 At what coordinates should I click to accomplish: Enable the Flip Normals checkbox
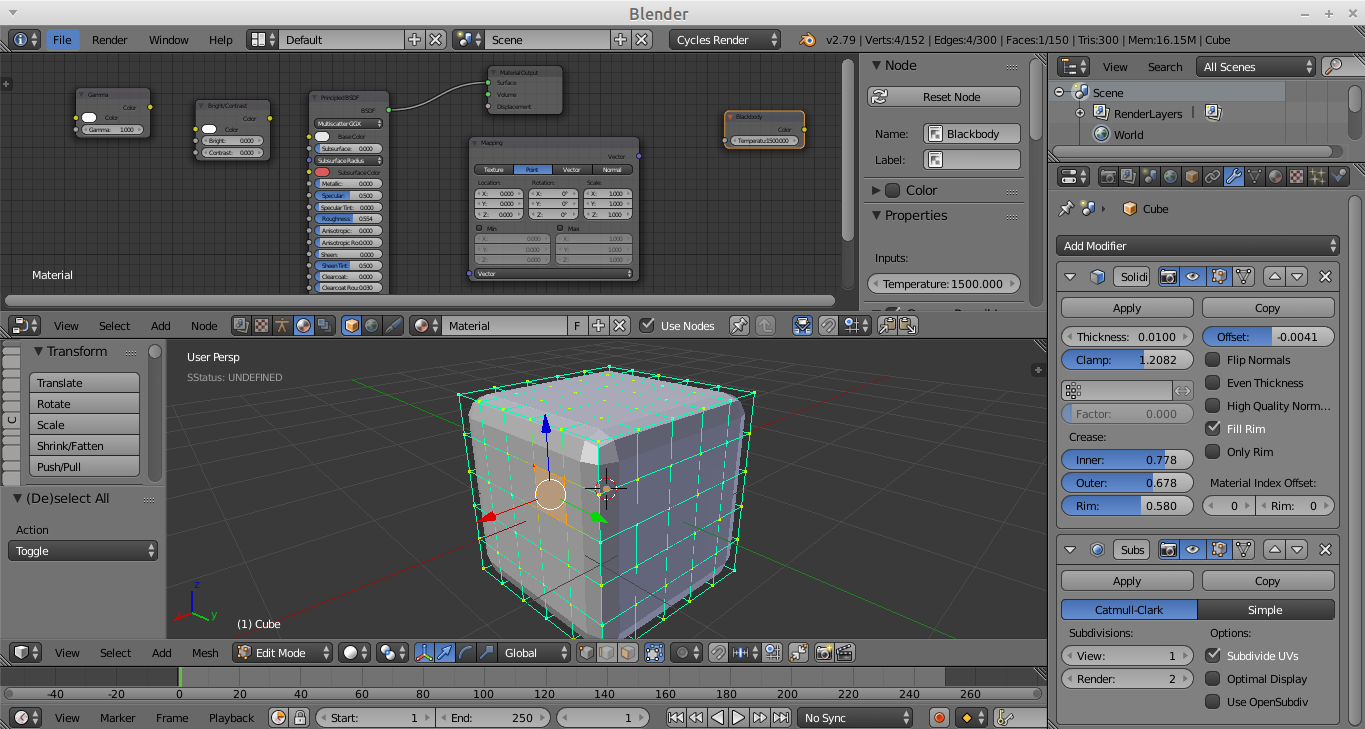(x=1213, y=360)
